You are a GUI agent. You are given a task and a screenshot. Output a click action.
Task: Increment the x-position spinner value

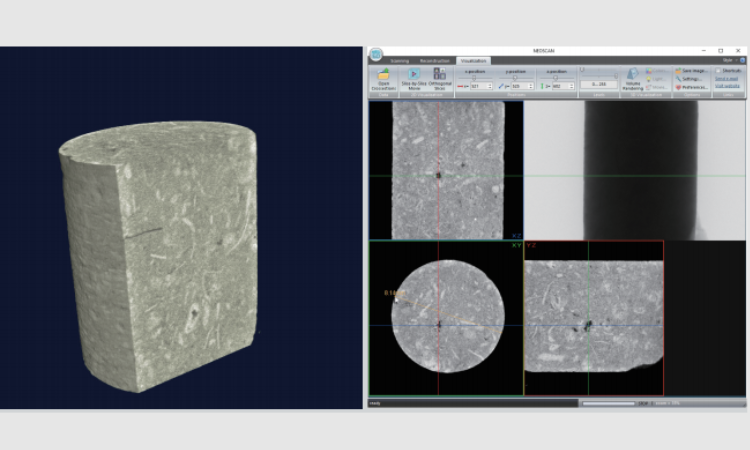pyautogui.click(x=491, y=85)
